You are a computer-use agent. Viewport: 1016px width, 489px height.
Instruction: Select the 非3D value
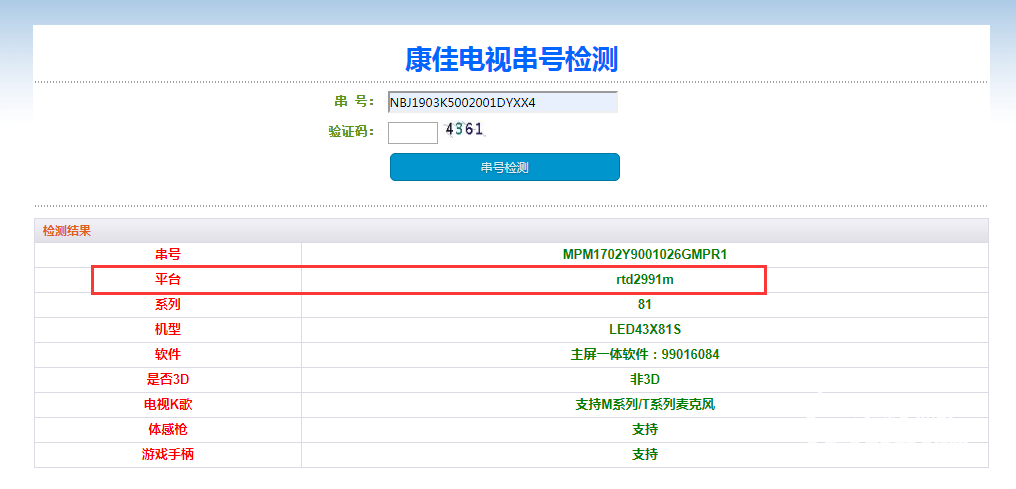point(645,380)
